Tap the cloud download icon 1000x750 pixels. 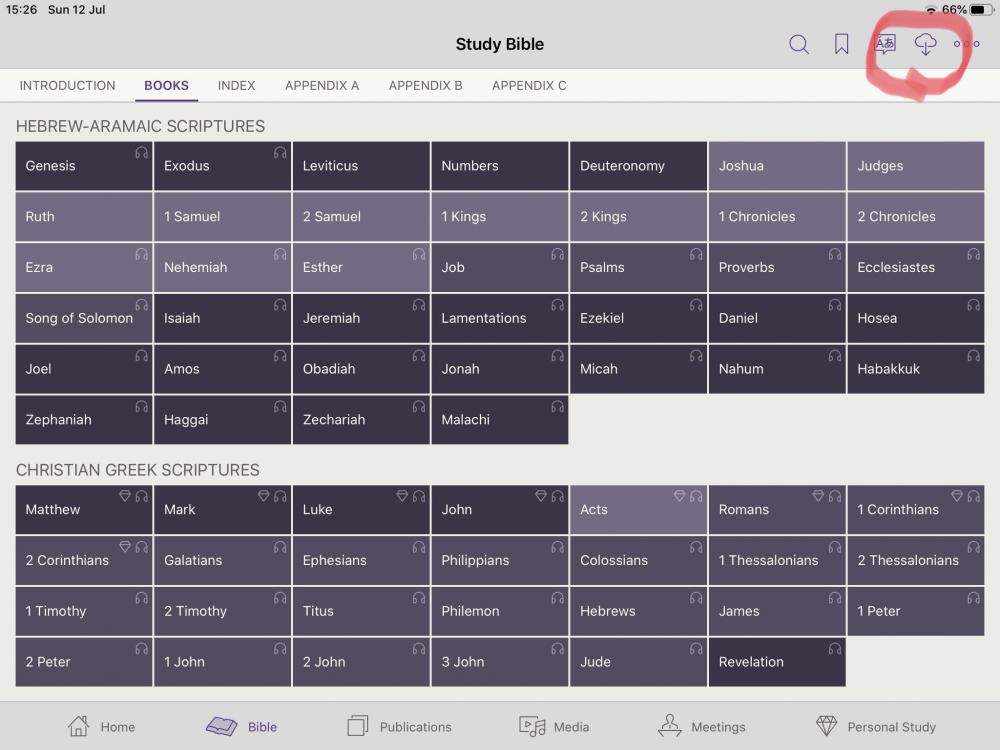926,44
